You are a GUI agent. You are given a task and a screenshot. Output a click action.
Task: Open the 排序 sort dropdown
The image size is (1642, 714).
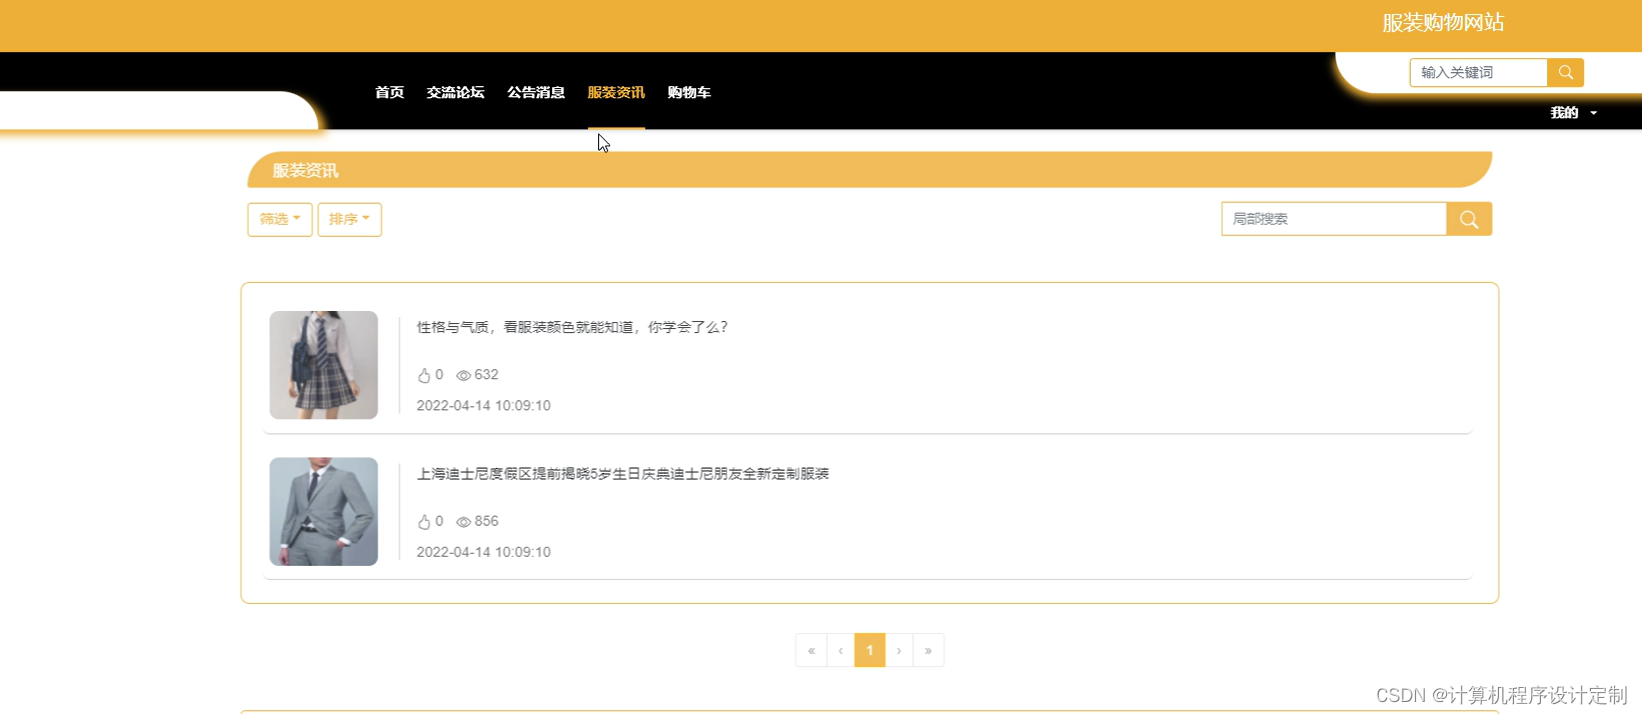click(x=349, y=219)
